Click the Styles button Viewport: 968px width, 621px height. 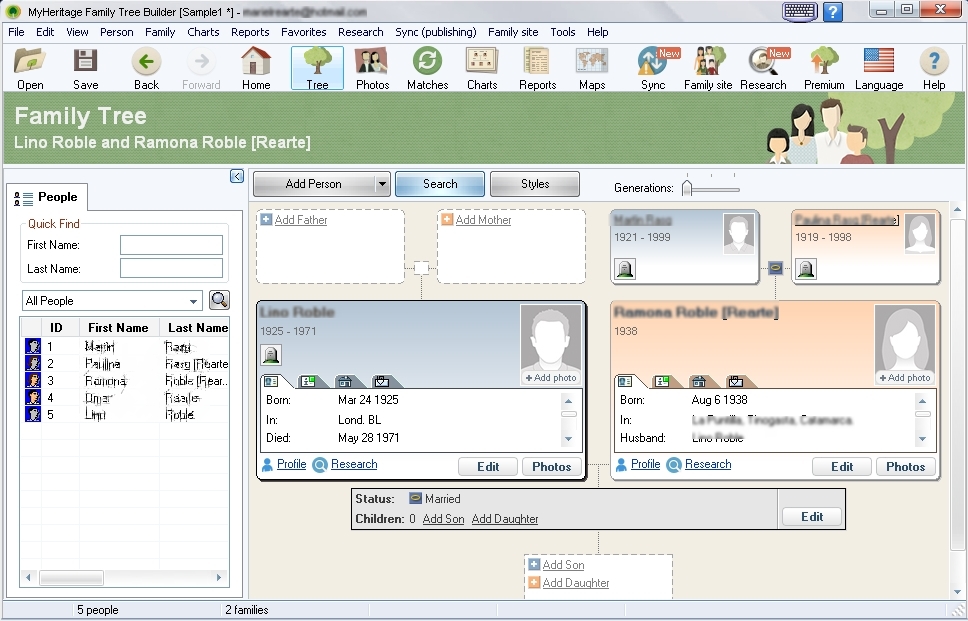tap(535, 184)
